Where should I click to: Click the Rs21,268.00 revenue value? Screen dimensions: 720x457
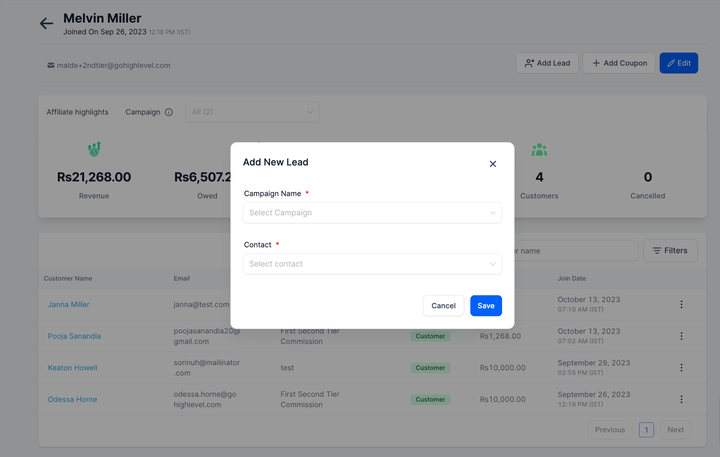94,177
